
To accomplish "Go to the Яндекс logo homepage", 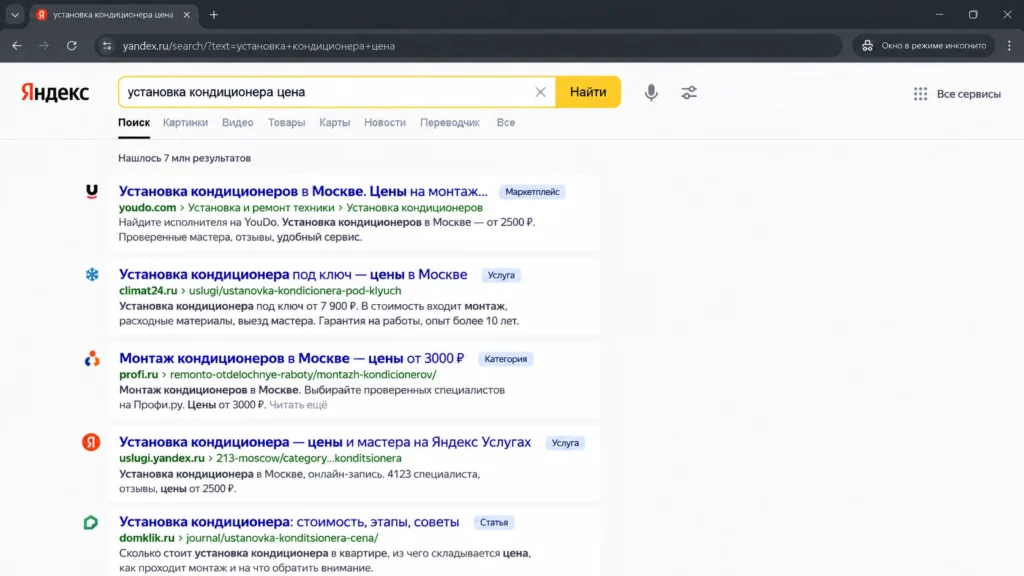I will pos(55,92).
